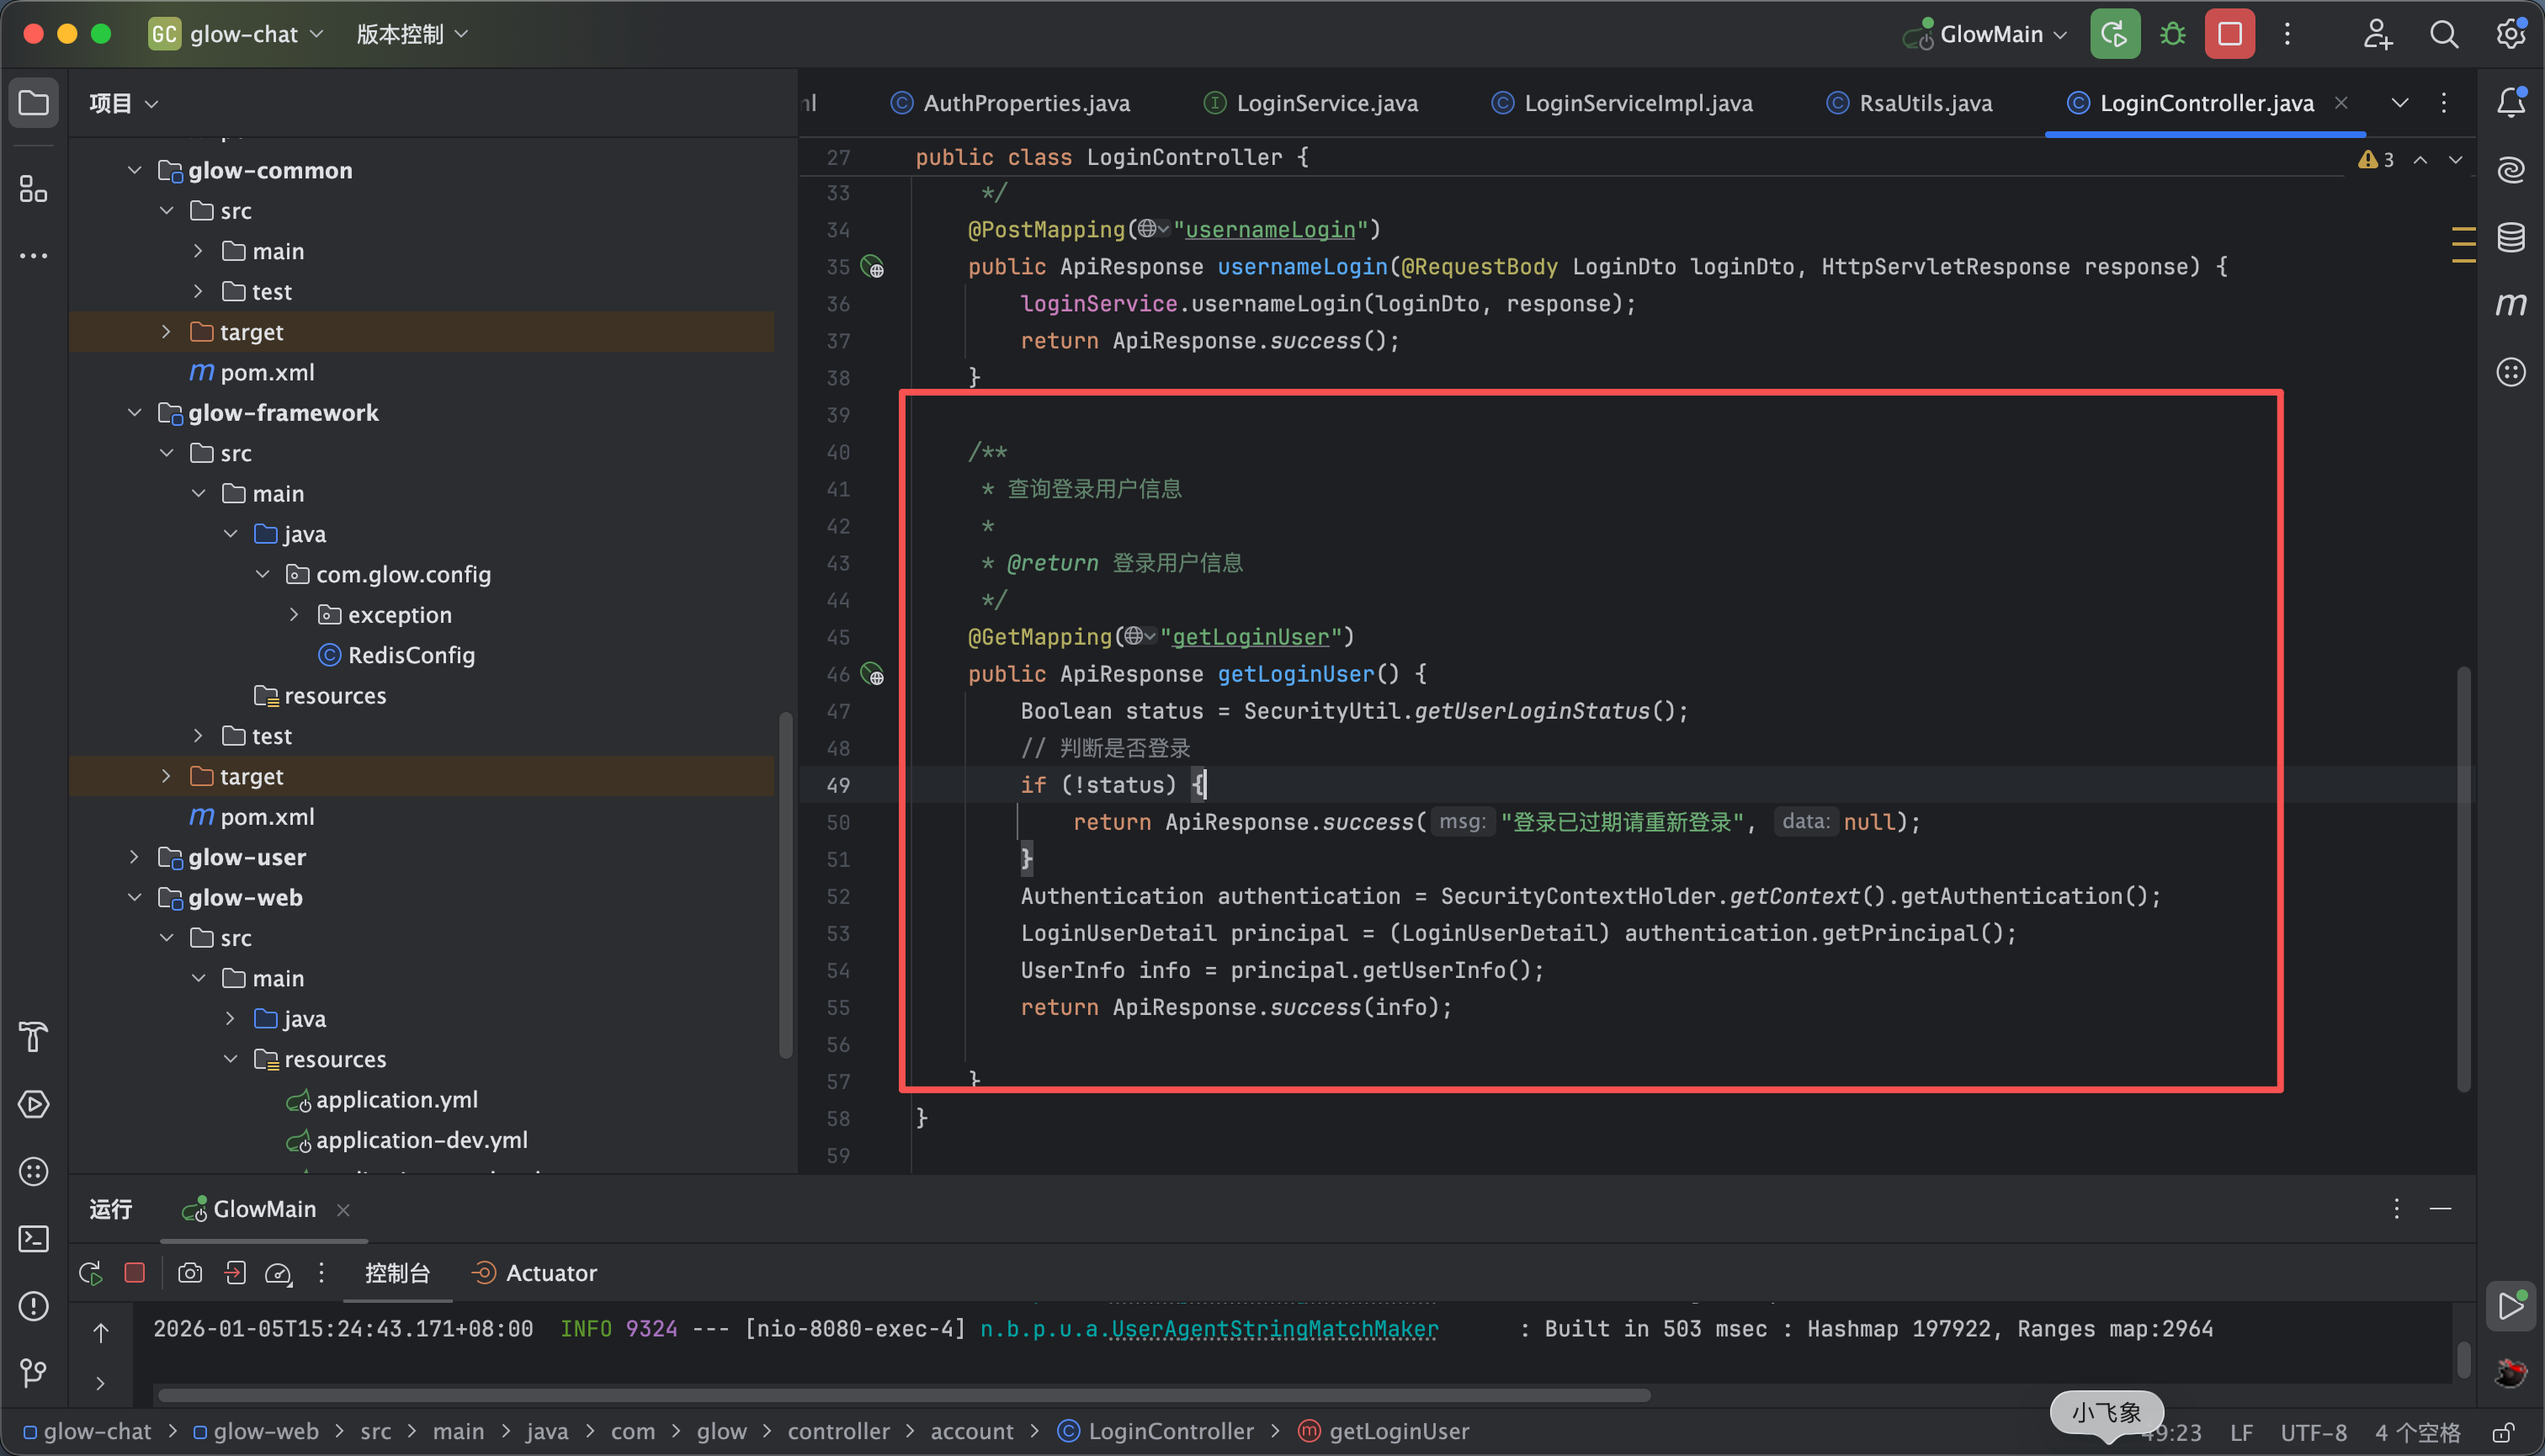Open the Maven tool window
2545x1456 pixels.
point(2511,304)
